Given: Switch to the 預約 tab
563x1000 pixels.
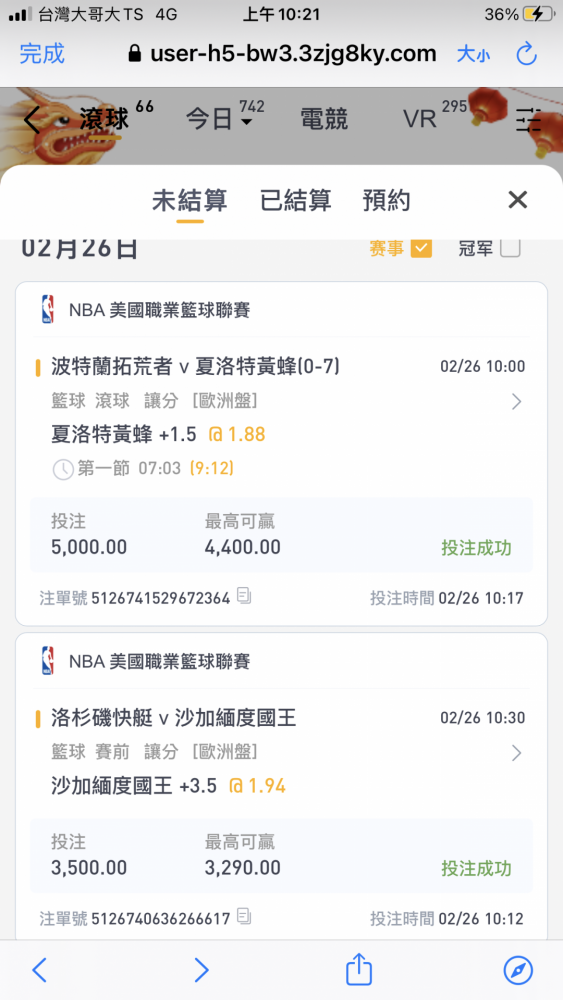Looking at the screenshot, I should (386, 201).
